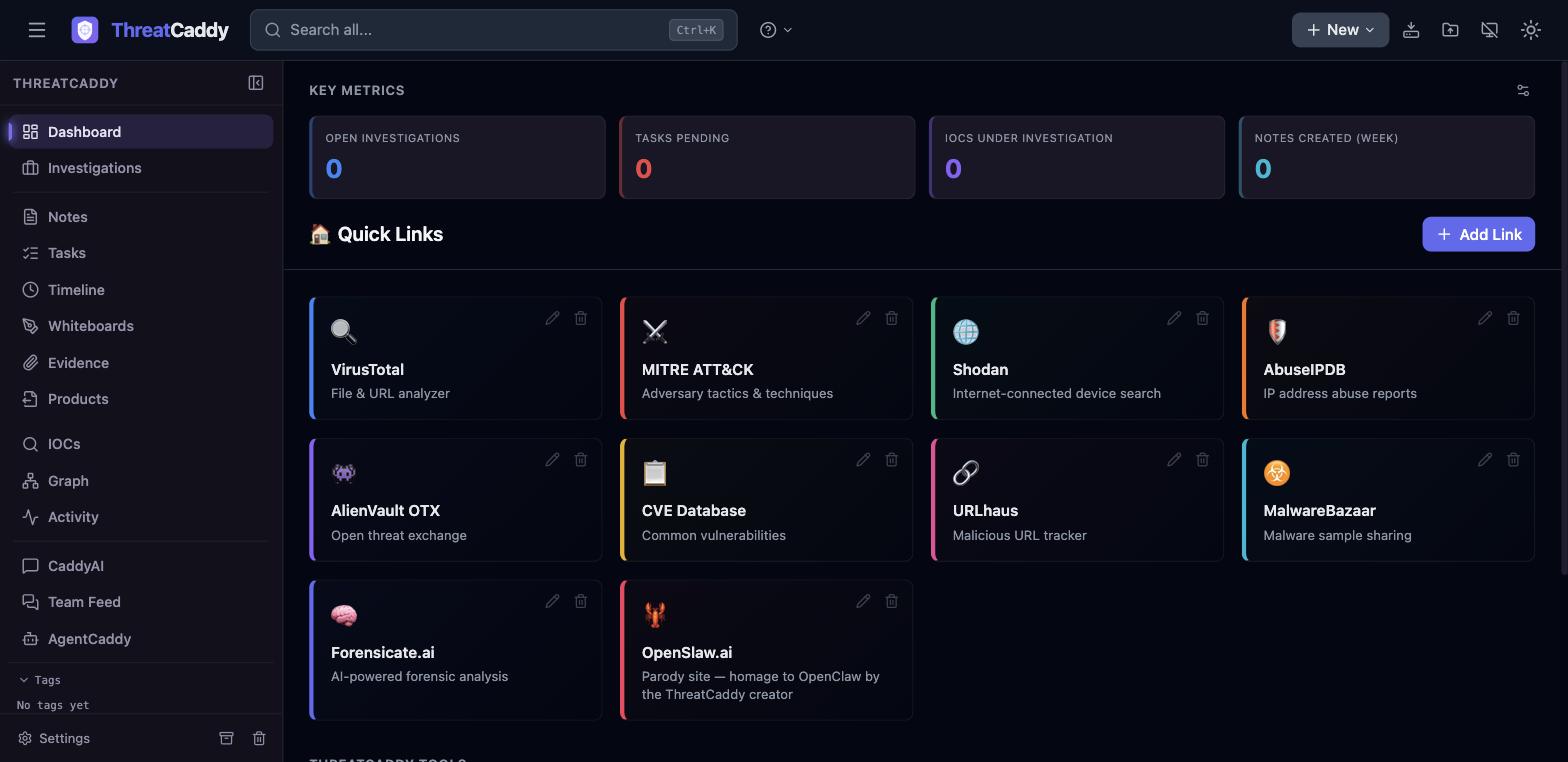
Task: Open the MalwareBazaar quick link card
Action: click(x=1388, y=499)
